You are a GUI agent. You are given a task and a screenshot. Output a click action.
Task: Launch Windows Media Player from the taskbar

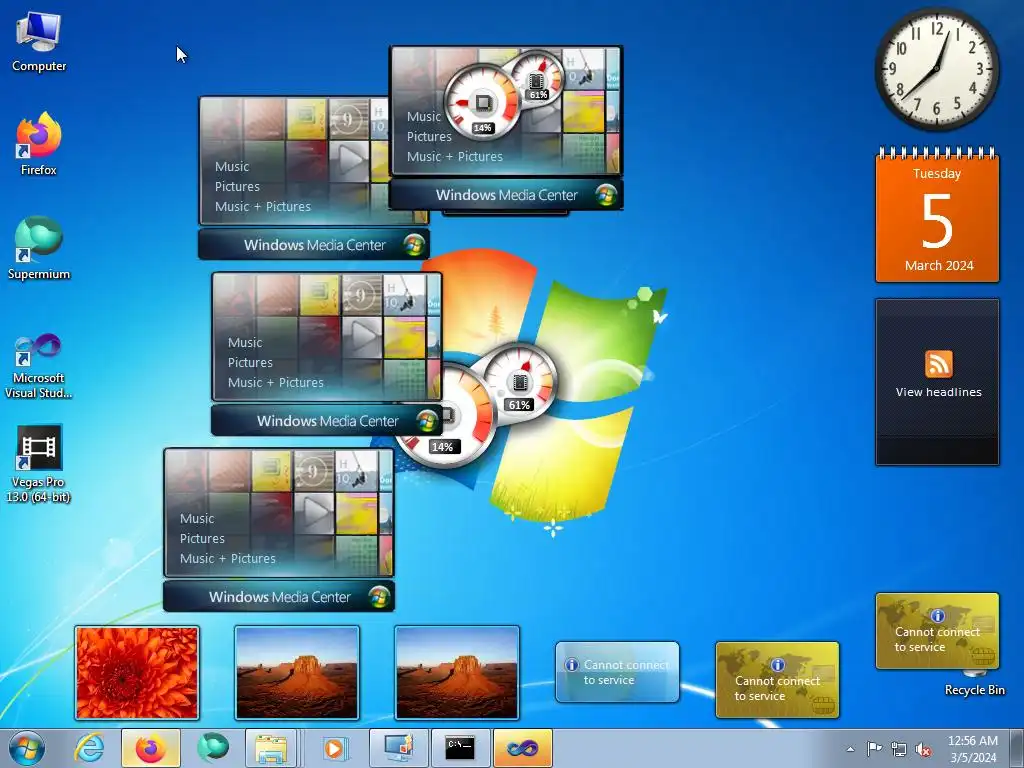[334, 748]
